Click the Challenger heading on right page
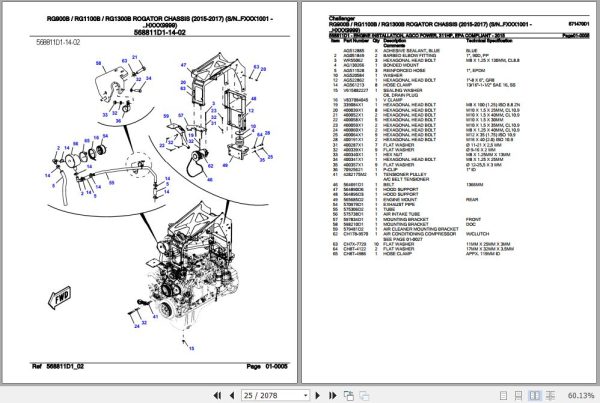Image resolution: width=600 pixels, height=403 pixels. (342, 18)
